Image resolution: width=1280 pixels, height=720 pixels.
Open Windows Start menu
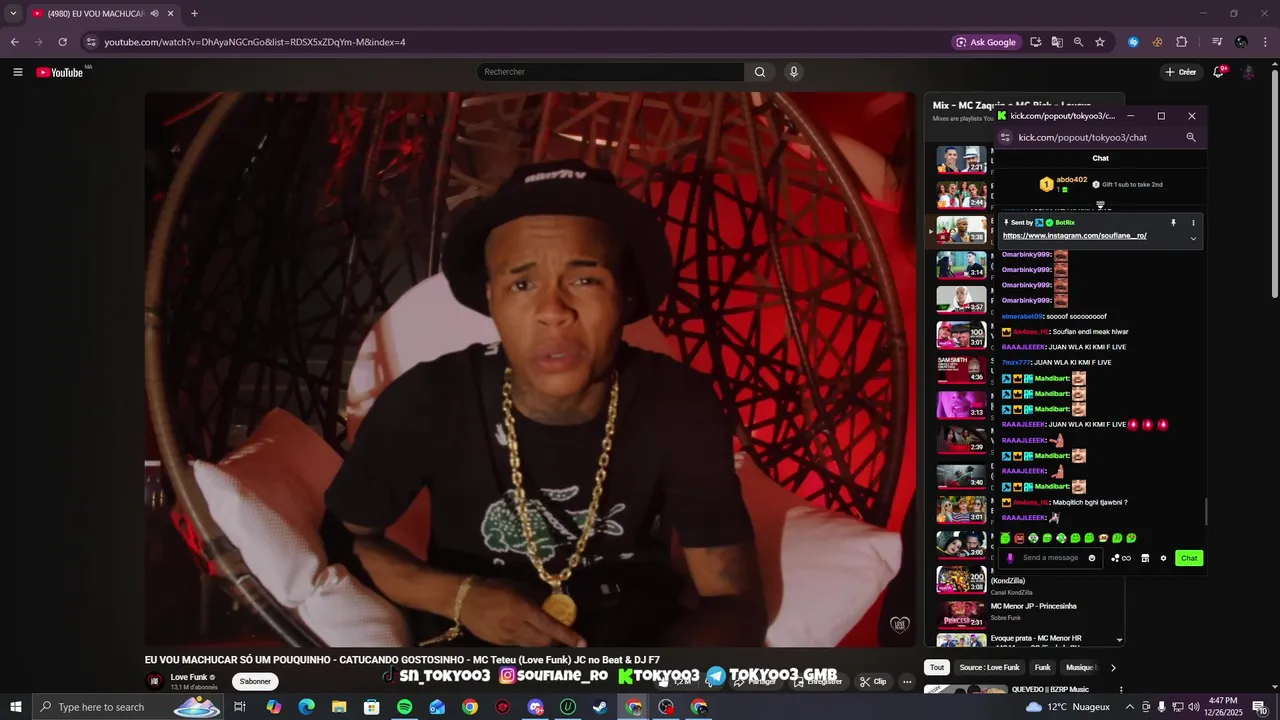tap(15, 707)
